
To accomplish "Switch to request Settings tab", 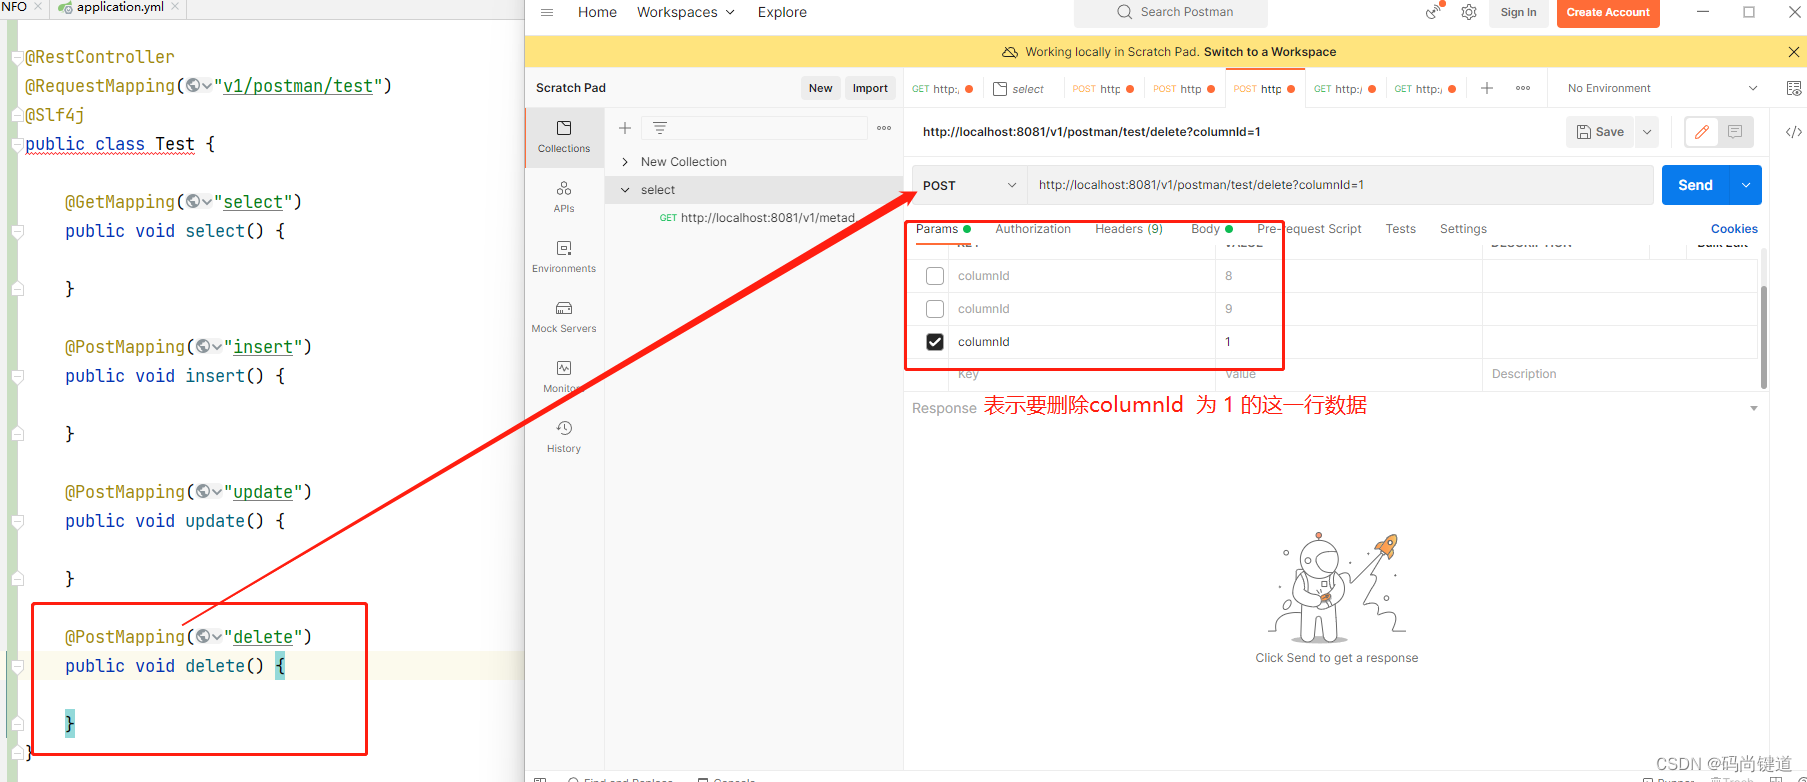I will tap(1463, 229).
